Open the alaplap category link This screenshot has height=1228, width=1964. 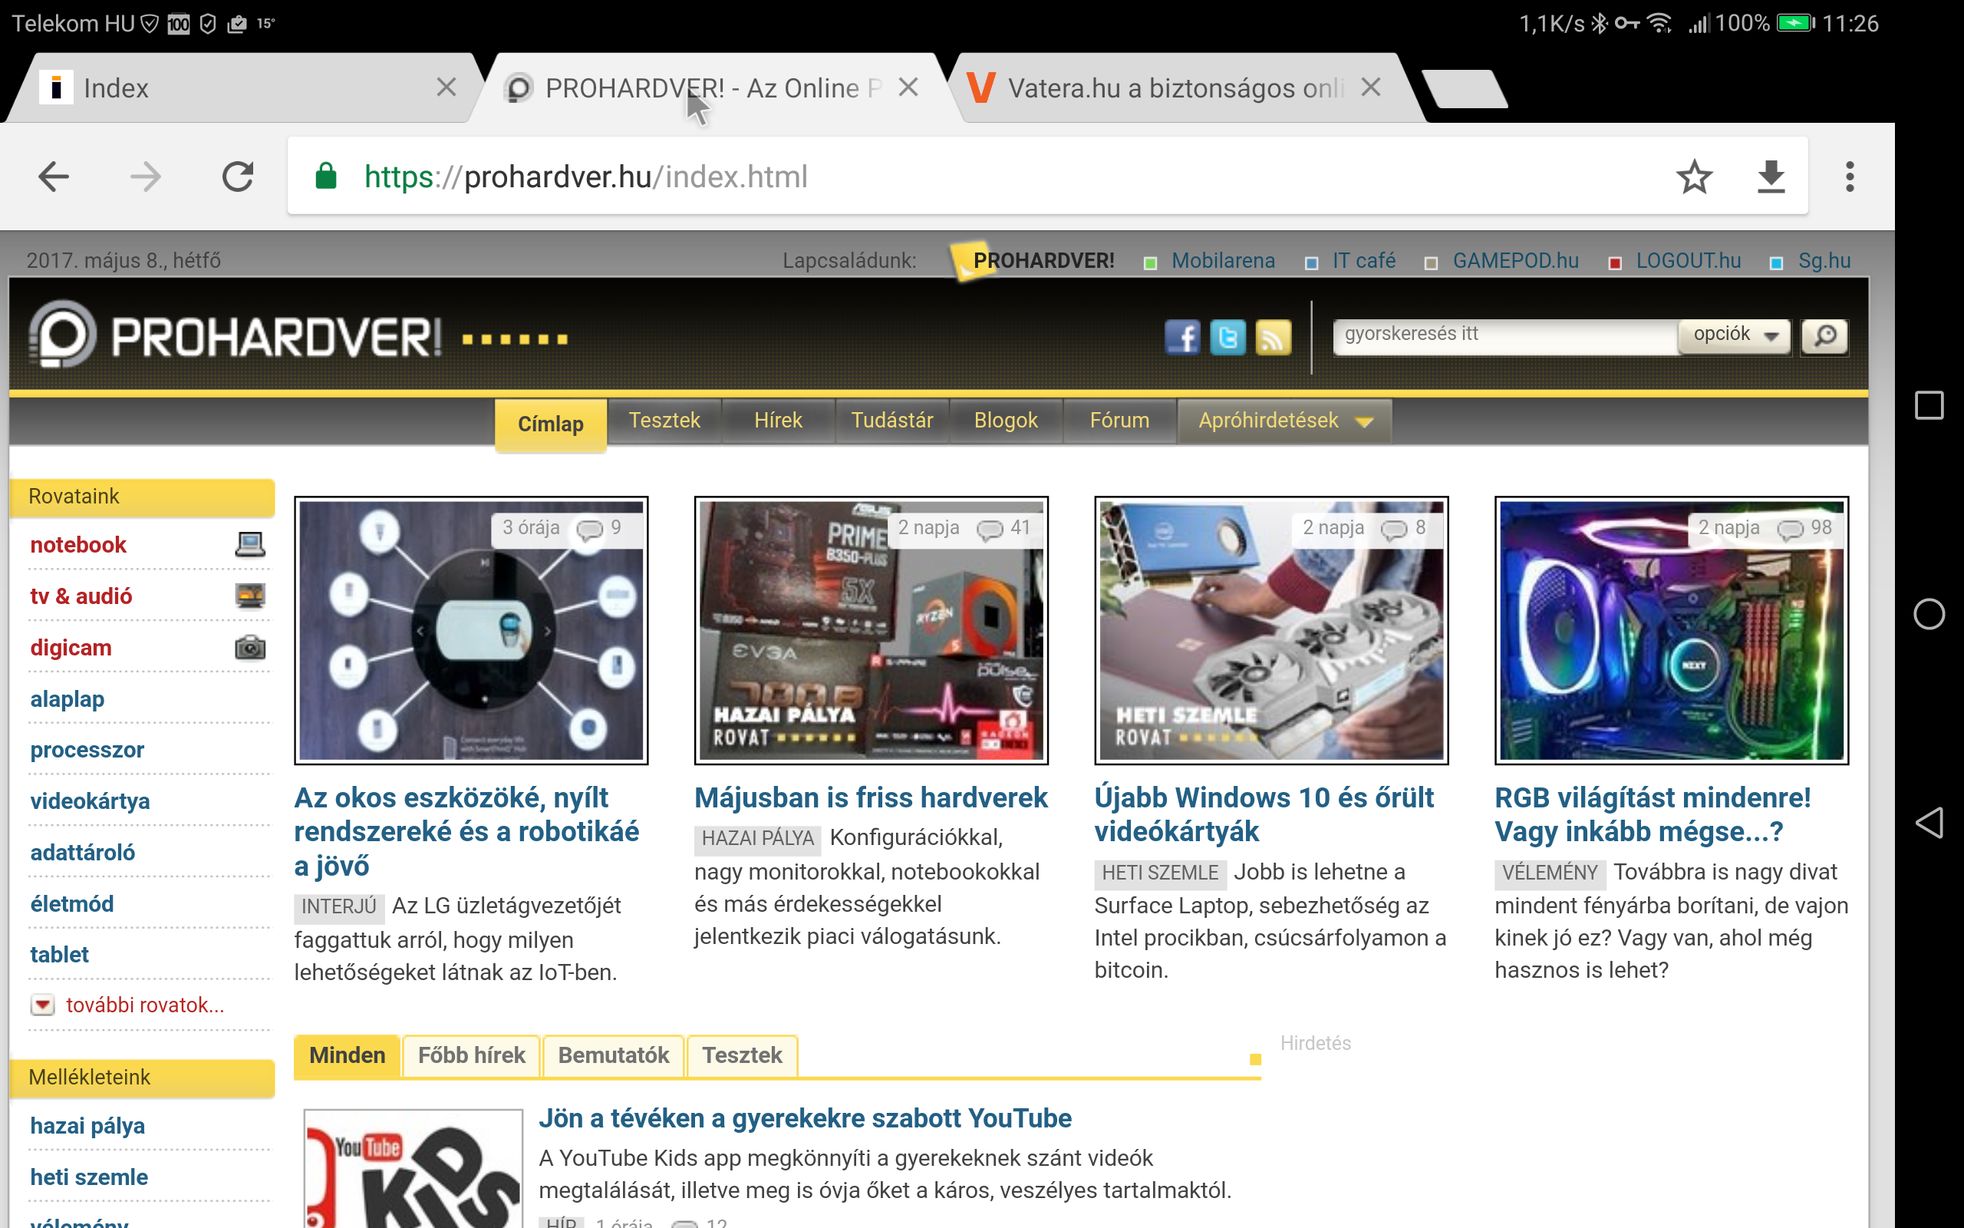pyautogui.click(x=67, y=699)
